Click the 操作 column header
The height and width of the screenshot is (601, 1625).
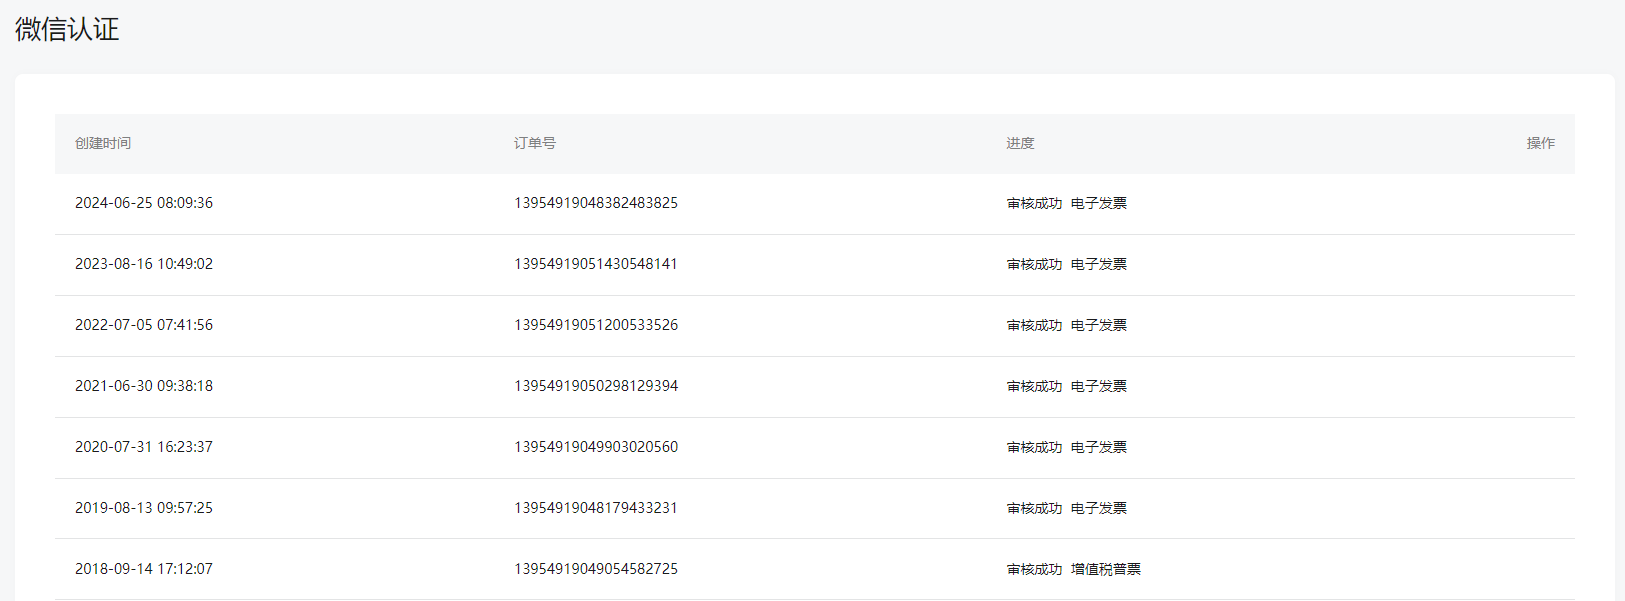[x=1541, y=143]
